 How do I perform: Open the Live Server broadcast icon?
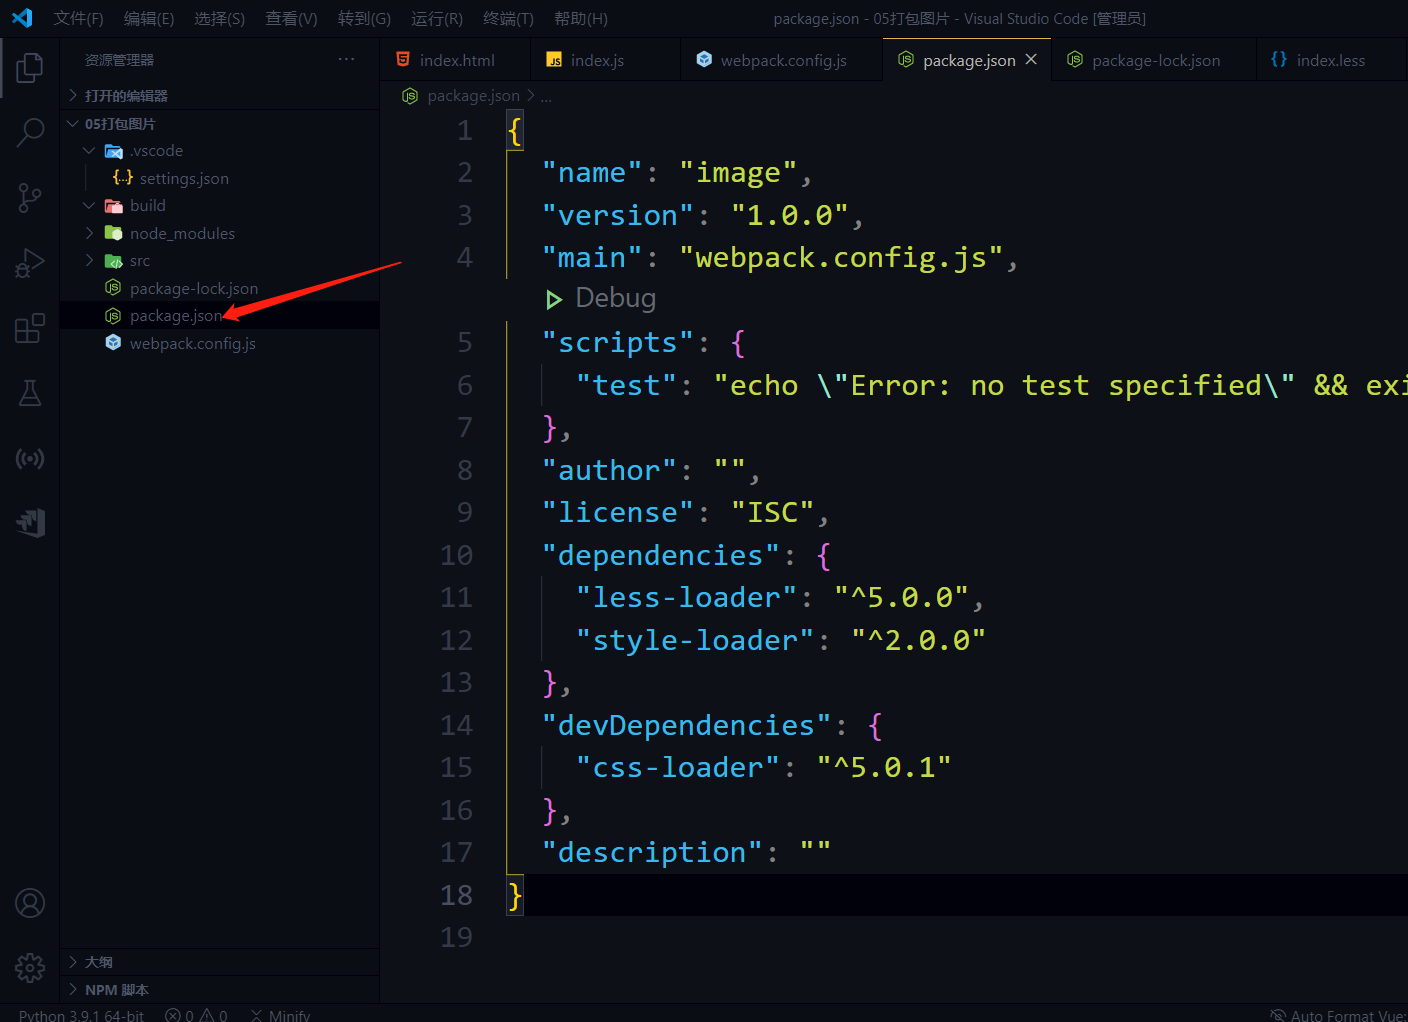click(30, 459)
